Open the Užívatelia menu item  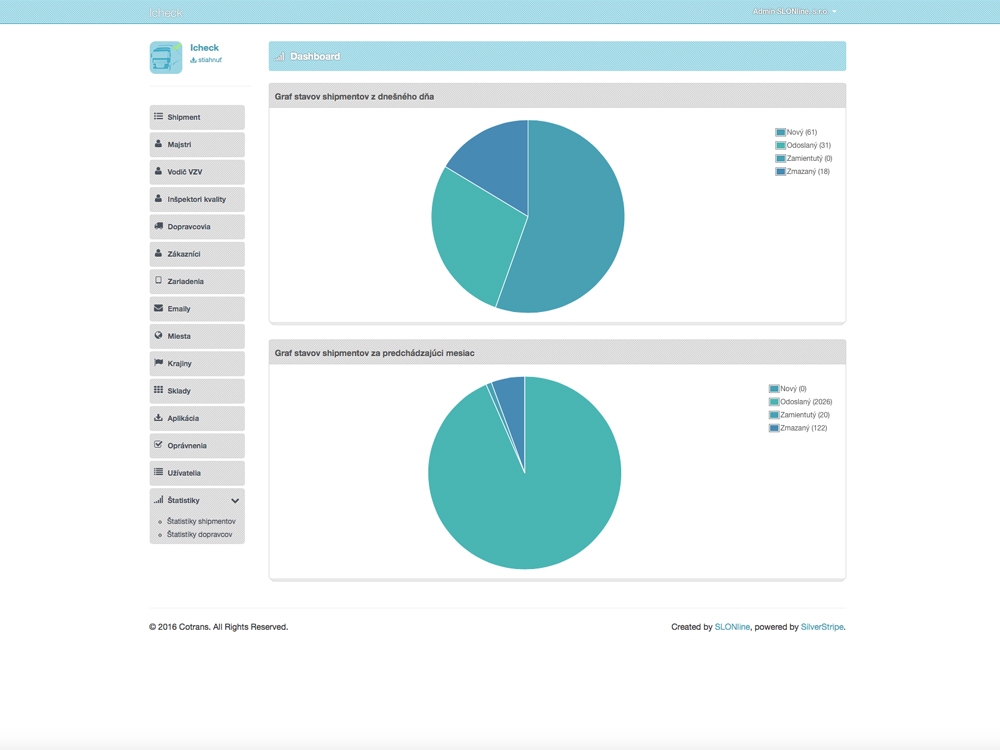coord(197,473)
